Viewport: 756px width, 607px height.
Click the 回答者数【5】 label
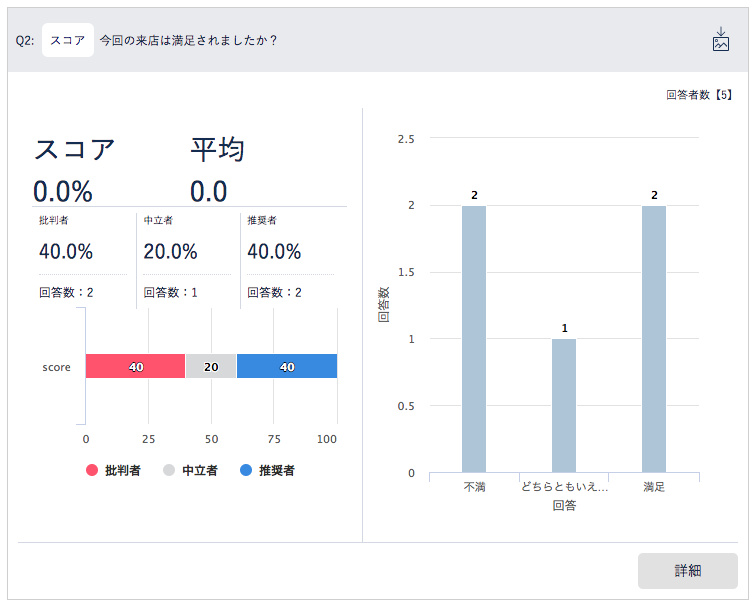coord(699,95)
